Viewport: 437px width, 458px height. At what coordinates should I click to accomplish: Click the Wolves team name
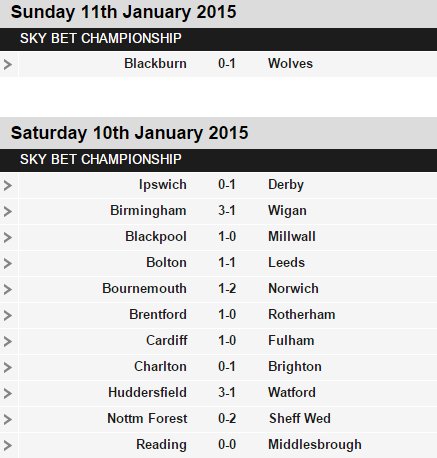[x=290, y=63]
